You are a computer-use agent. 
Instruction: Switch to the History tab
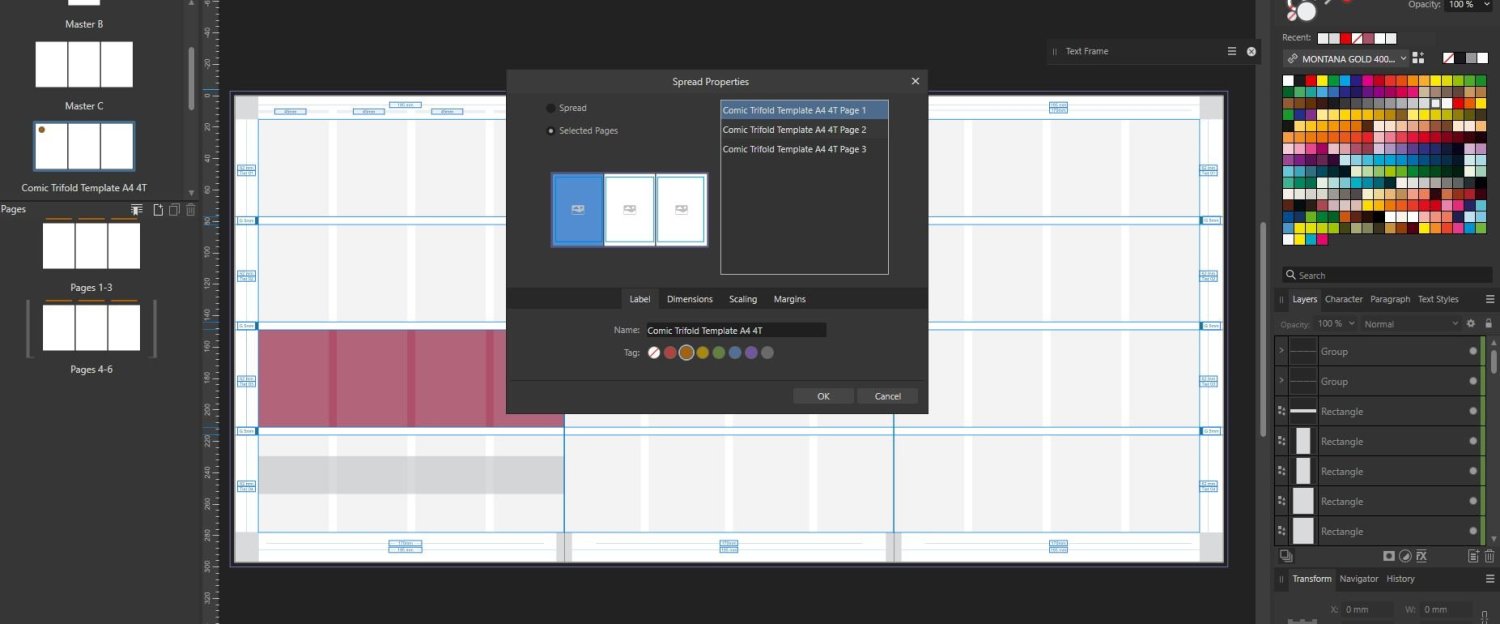1400,579
